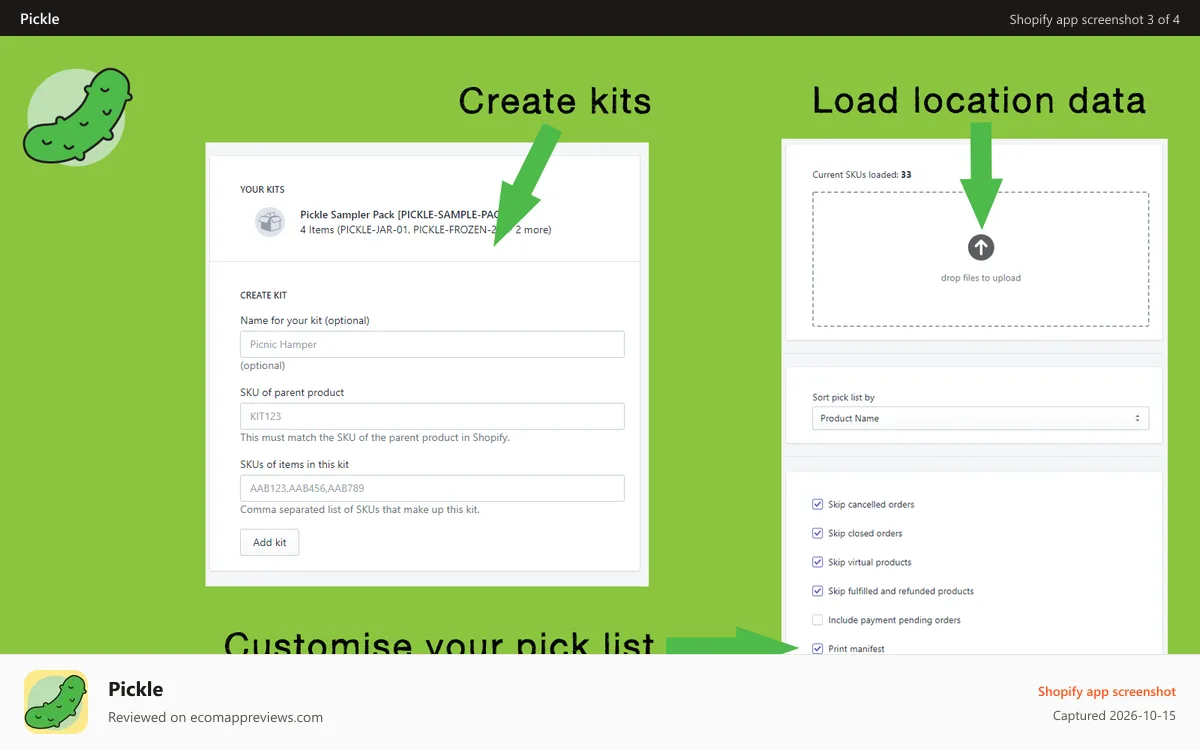The width and height of the screenshot is (1200, 750).
Task: Open the Pickle Sampler Pack kit entry
Action: click(425, 222)
